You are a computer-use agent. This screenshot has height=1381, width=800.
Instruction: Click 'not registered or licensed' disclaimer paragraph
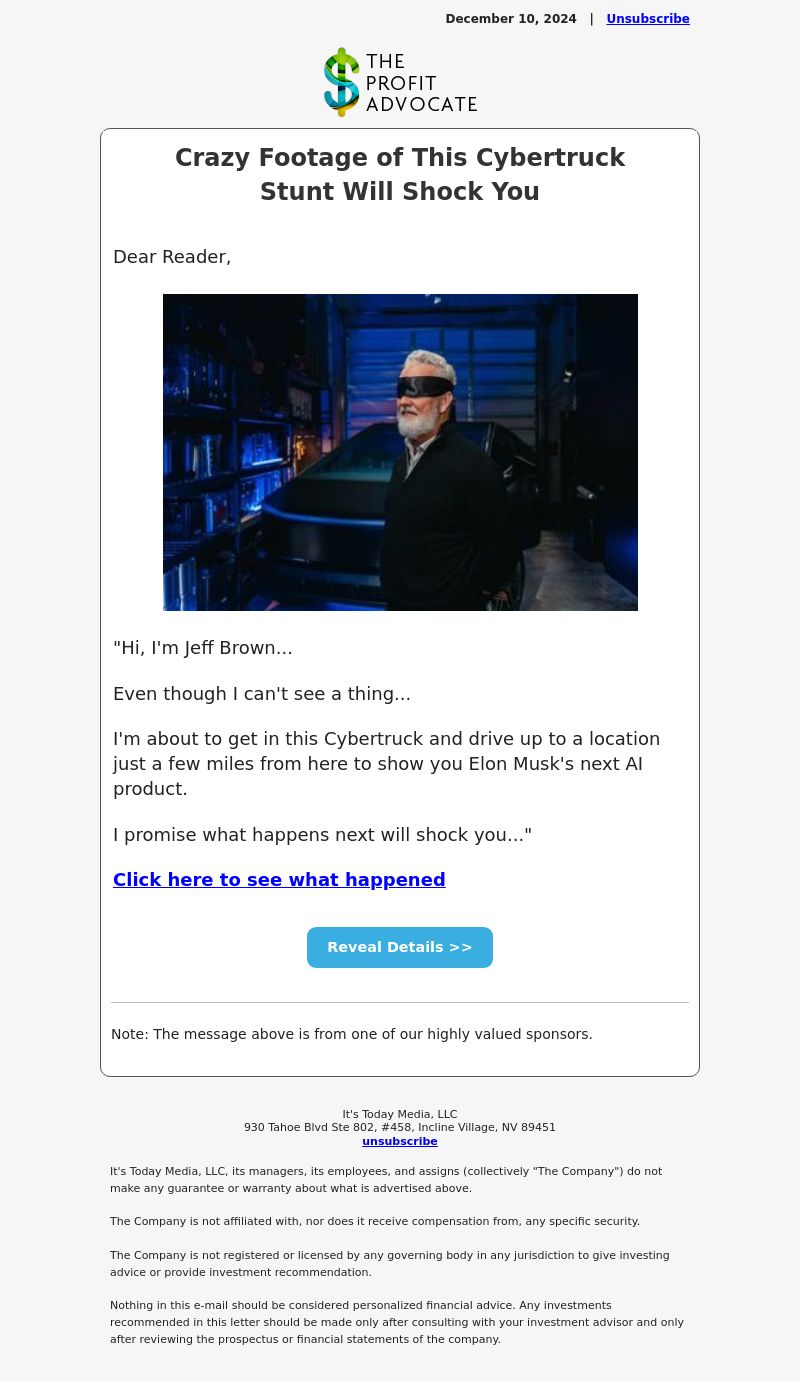[x=390, y=1264]
